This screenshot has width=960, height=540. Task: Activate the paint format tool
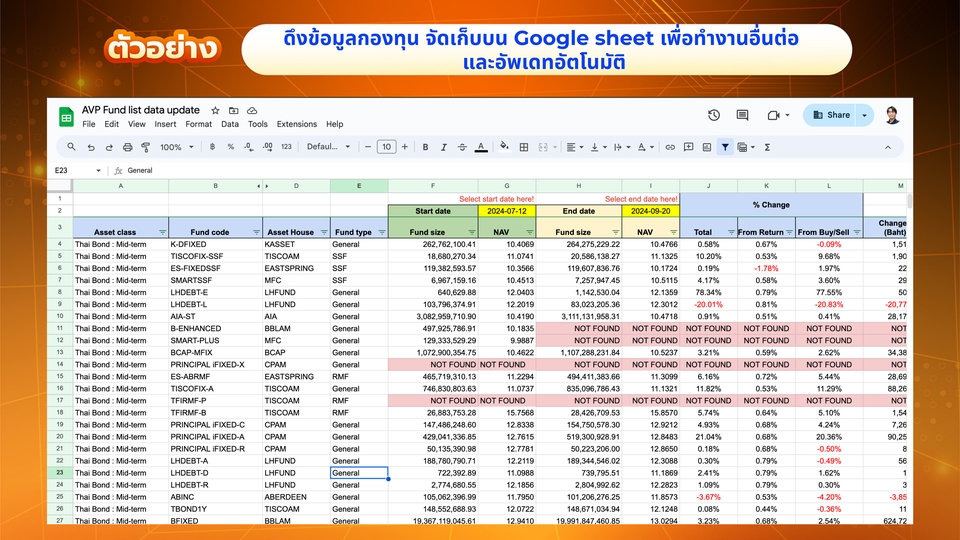(x=146, y=147)
